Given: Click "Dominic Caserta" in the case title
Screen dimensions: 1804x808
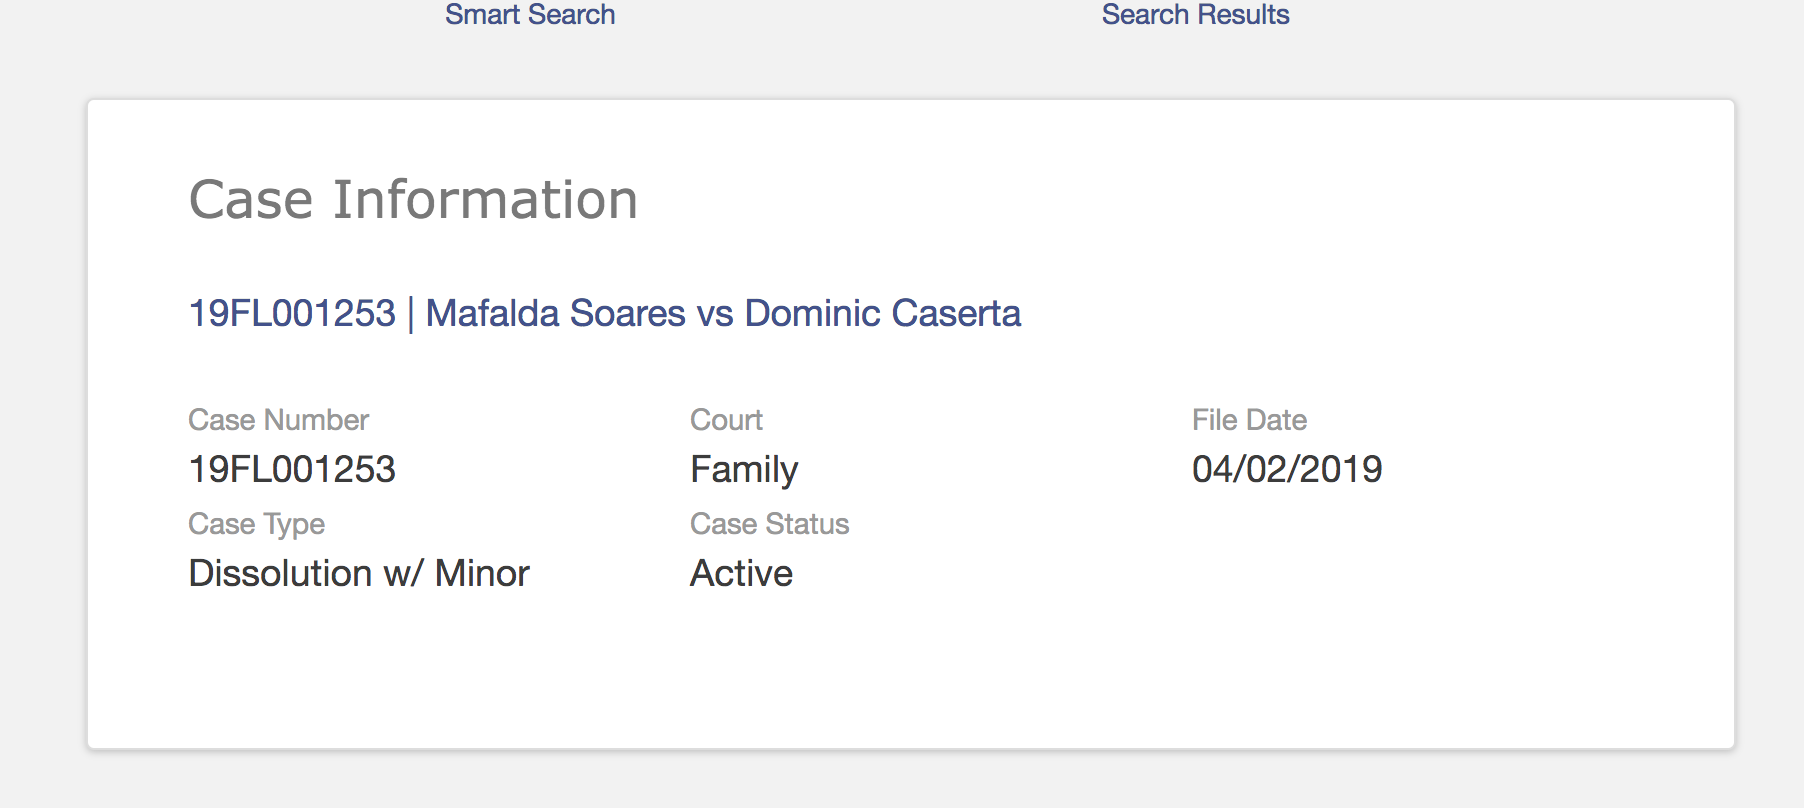Looking at the screenshot, I should click(x=883, y=313).
